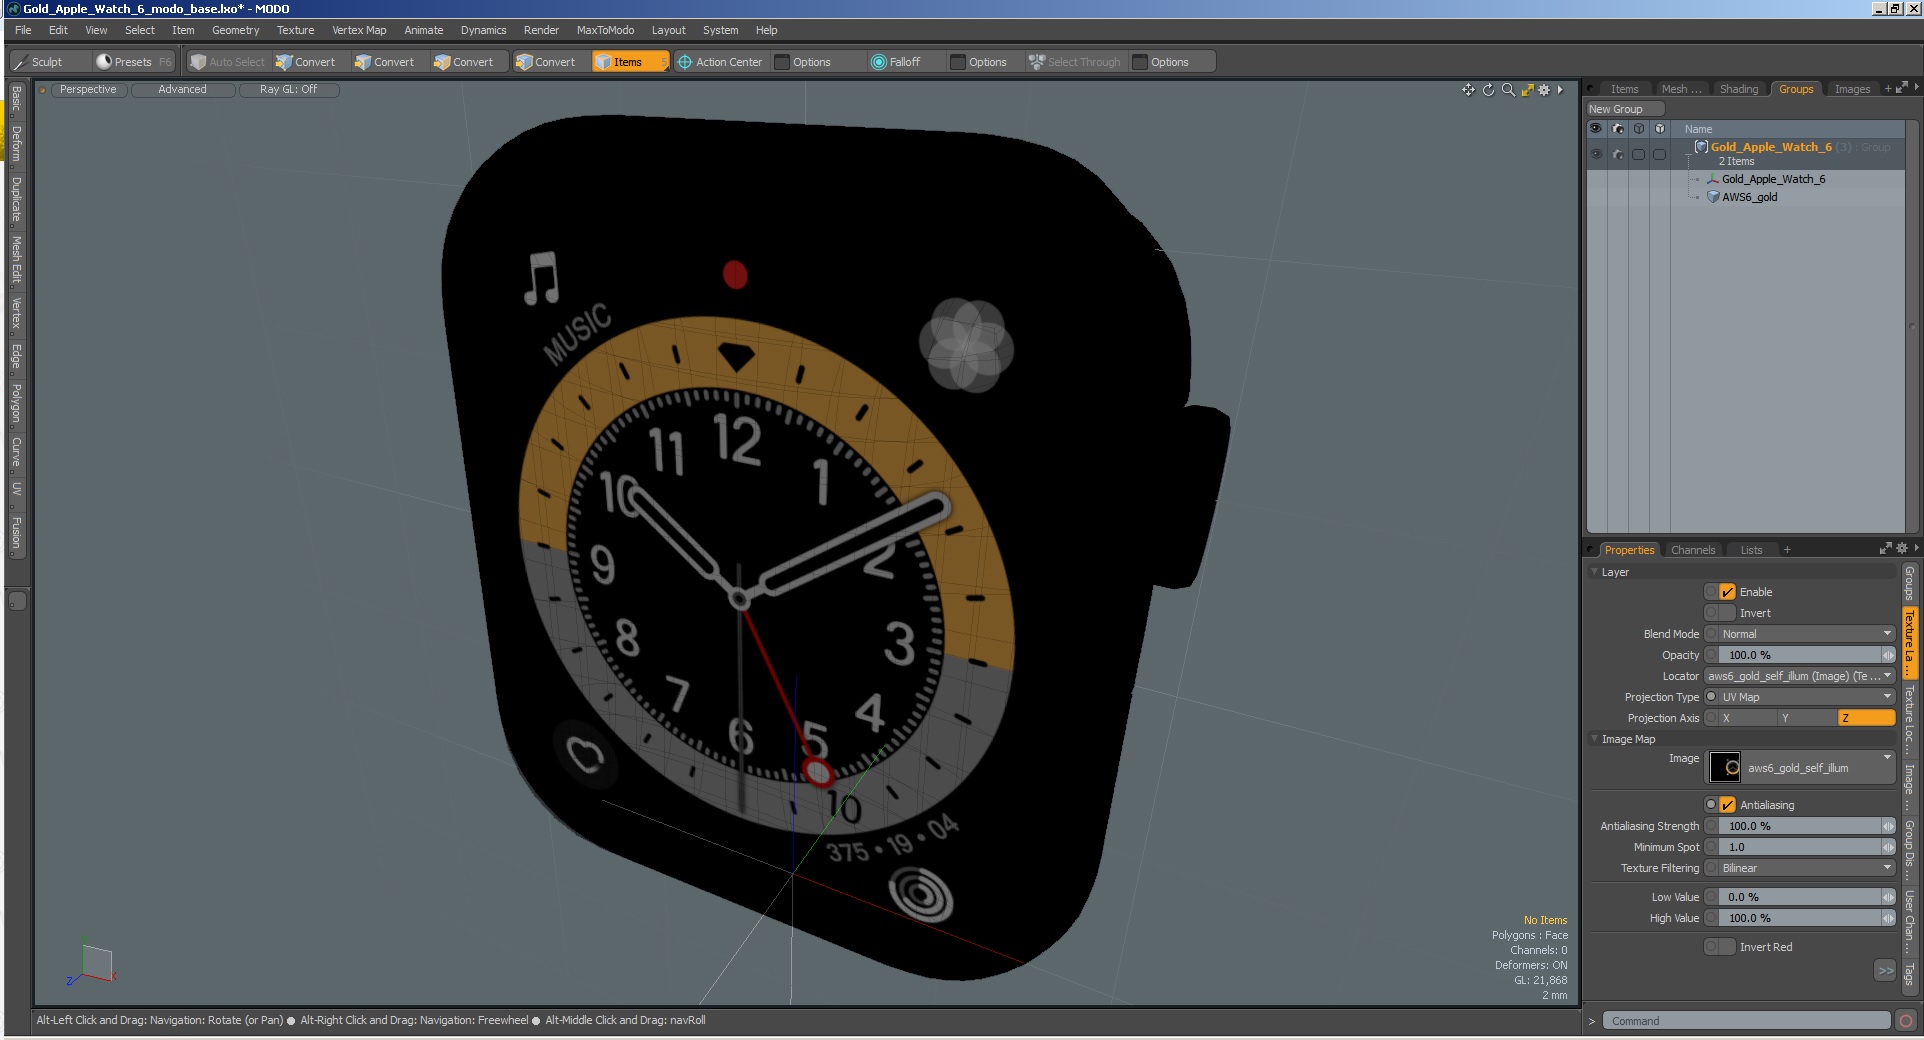Switch to the Shading tab
Screen dimensions: 1924x1040
1738,89
